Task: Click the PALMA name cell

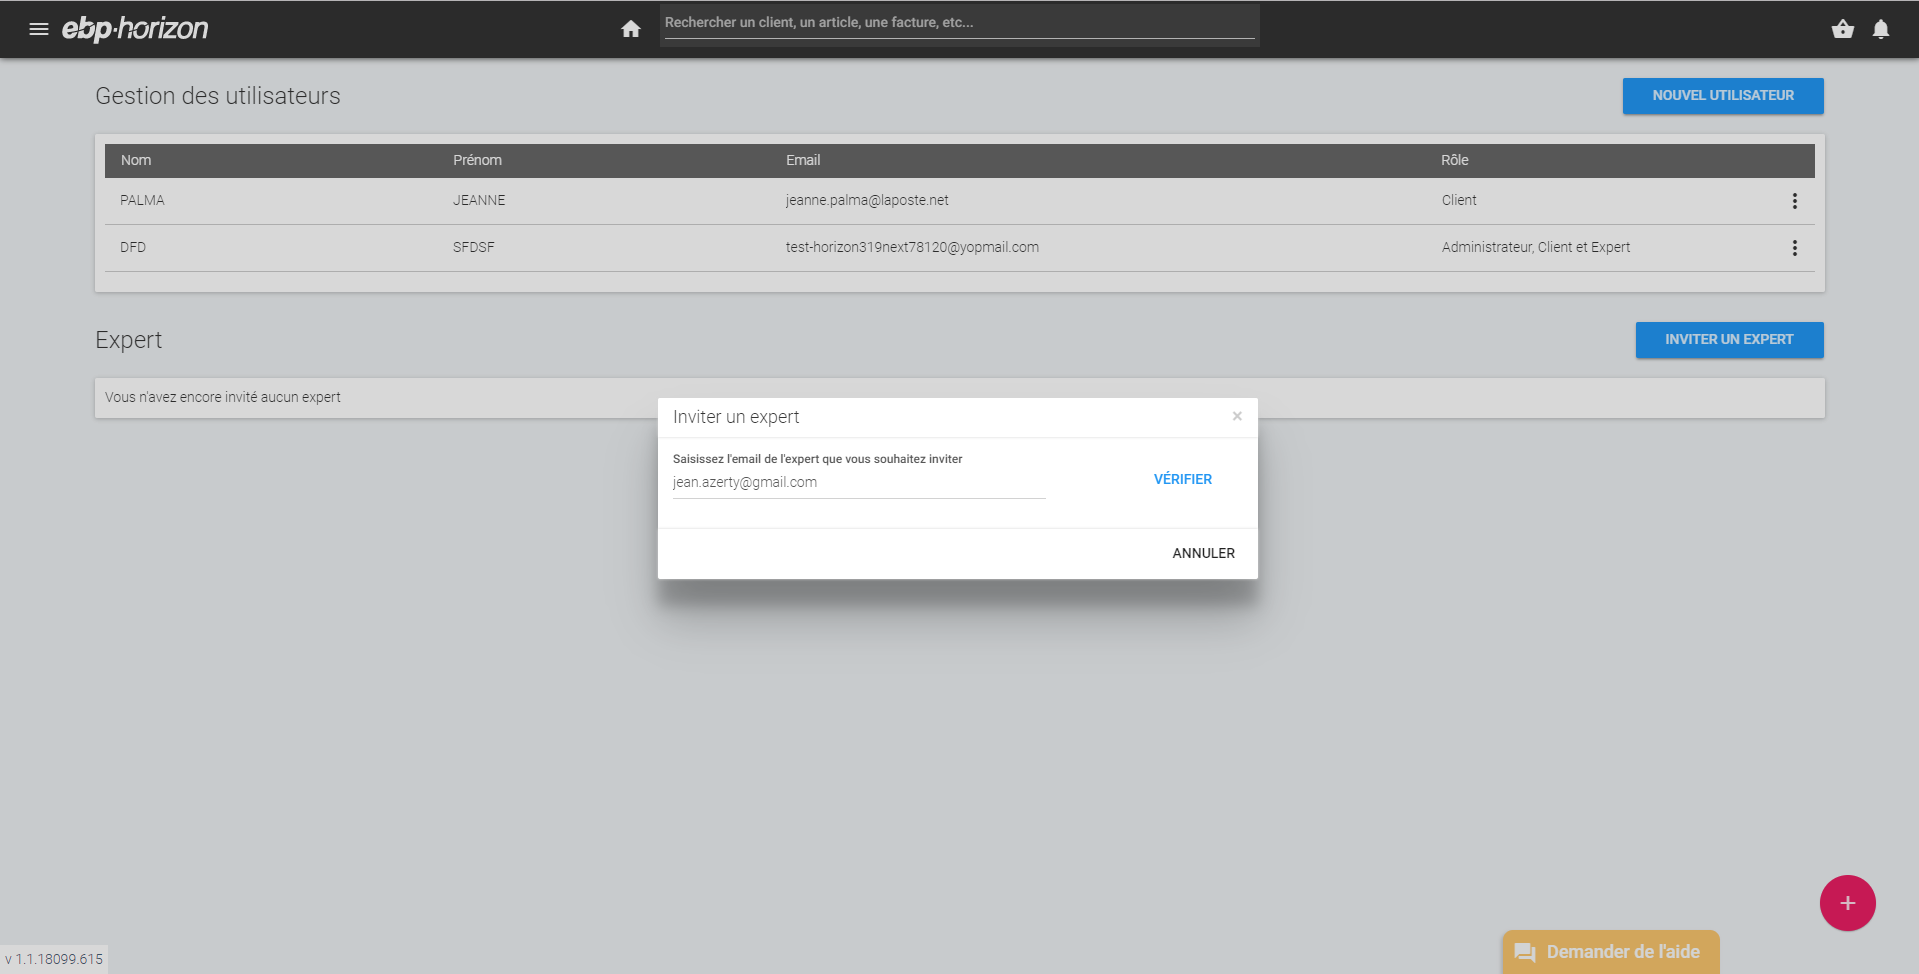Action: tap(142, 200)
